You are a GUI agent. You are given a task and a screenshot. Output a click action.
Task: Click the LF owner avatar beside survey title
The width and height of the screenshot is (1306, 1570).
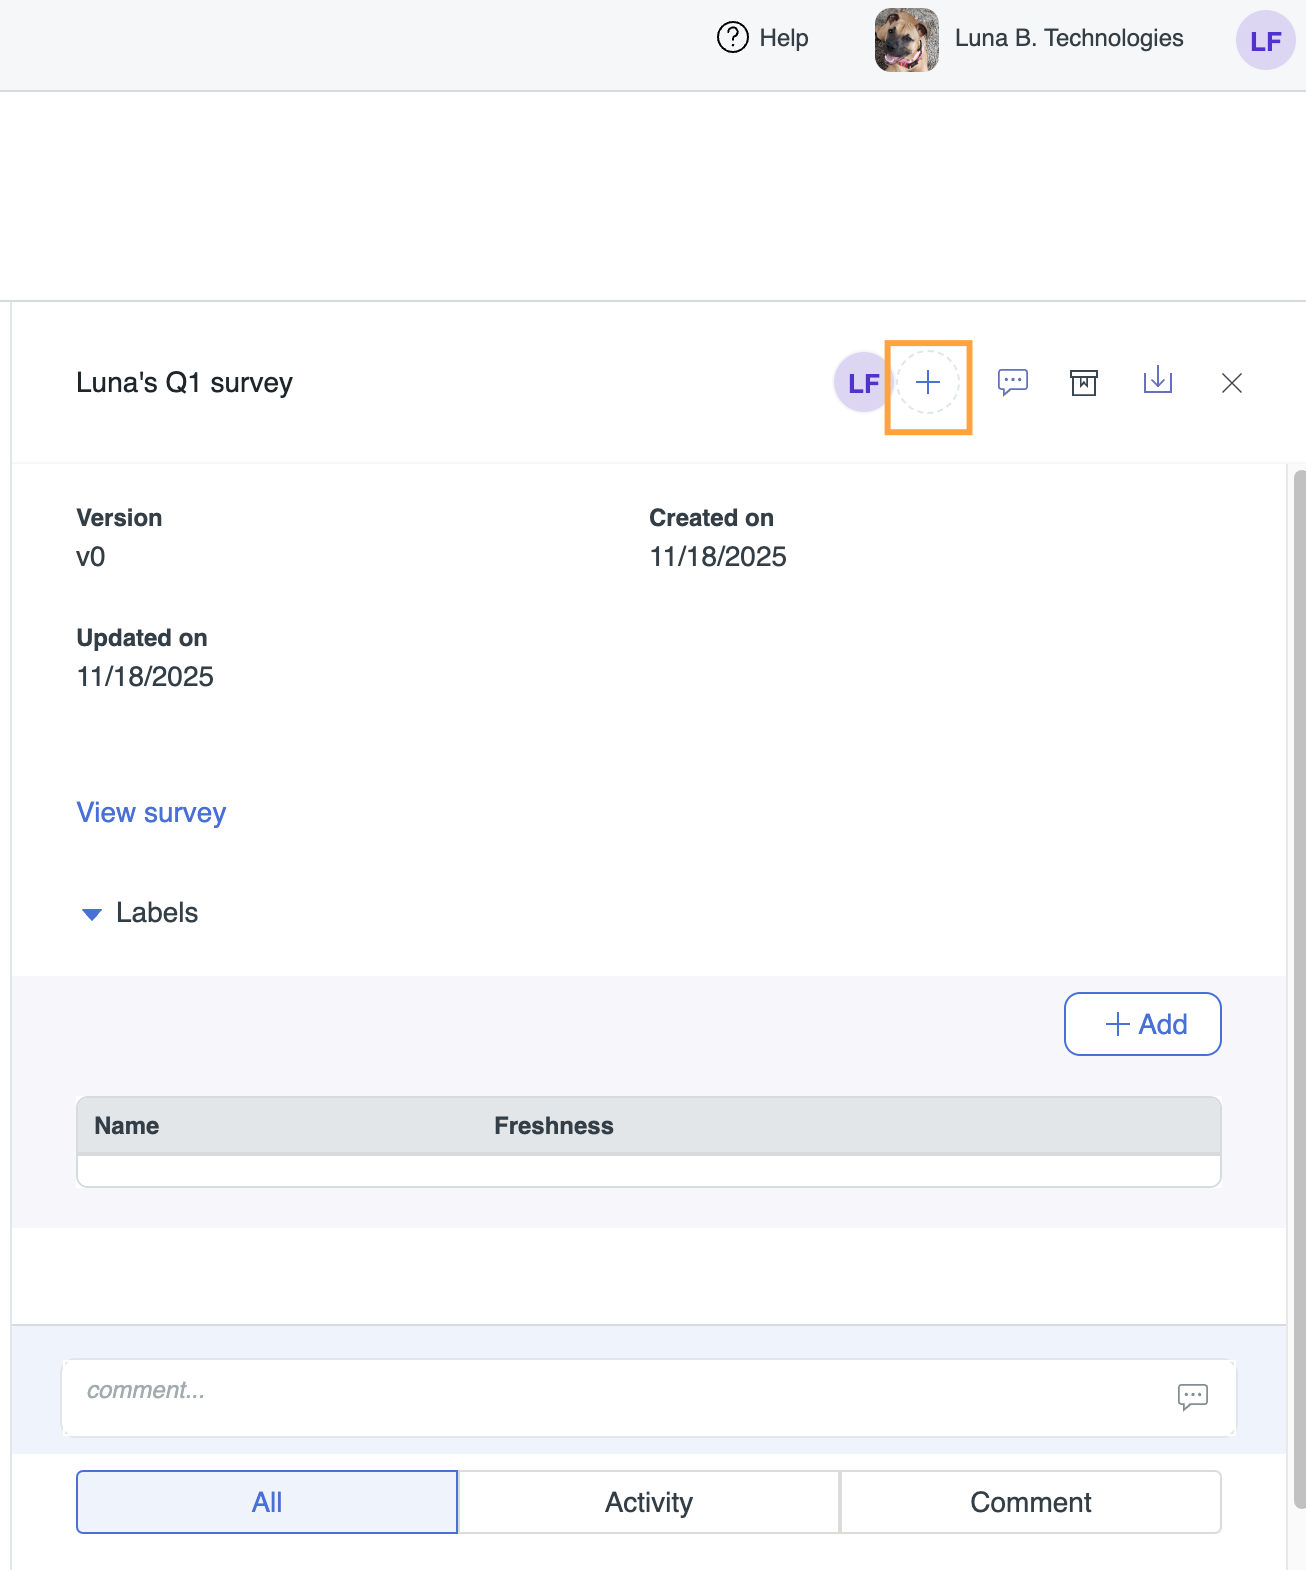click(x=862, y=383)
